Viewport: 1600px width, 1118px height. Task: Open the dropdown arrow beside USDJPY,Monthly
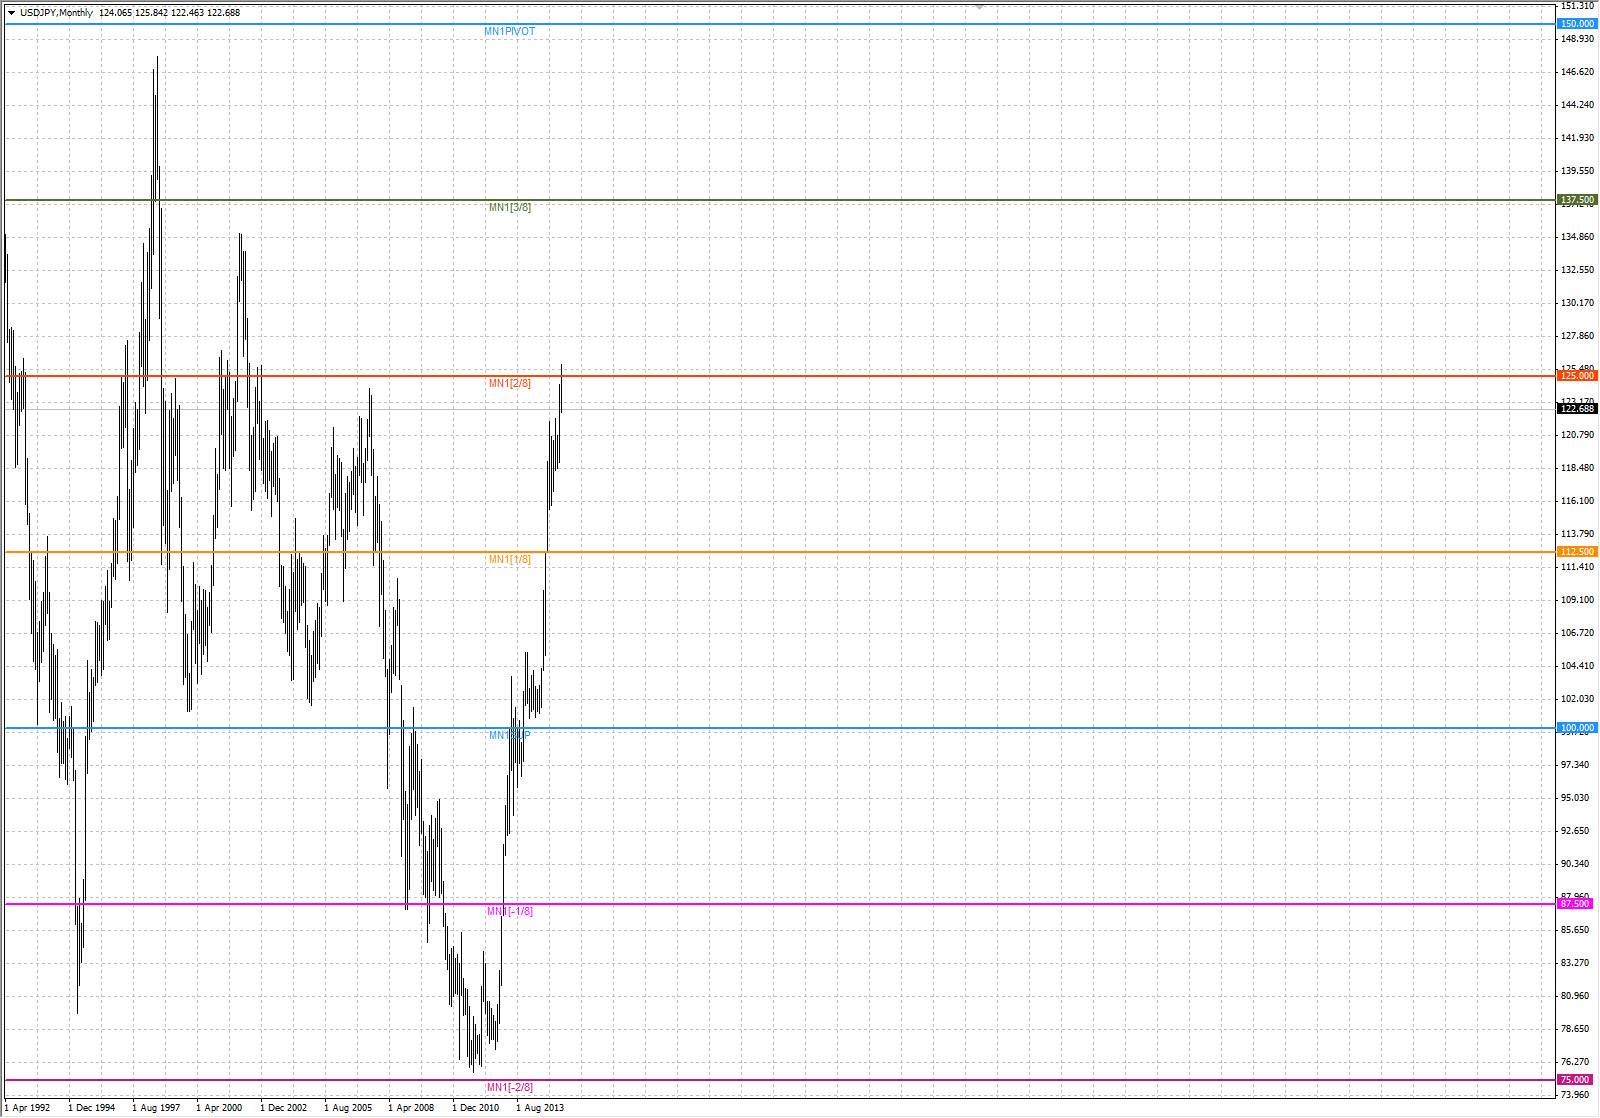click(x=11, y=13)
